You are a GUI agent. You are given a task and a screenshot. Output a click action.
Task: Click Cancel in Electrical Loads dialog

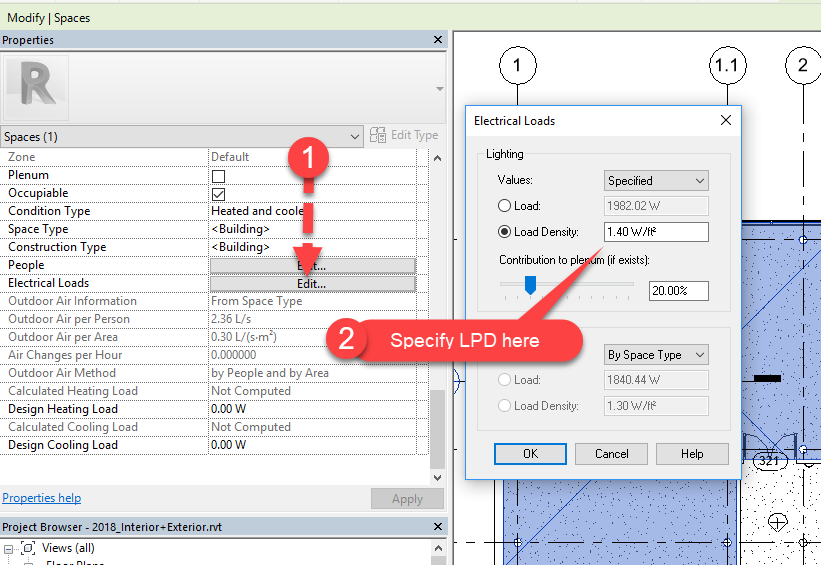coord(611,454)
